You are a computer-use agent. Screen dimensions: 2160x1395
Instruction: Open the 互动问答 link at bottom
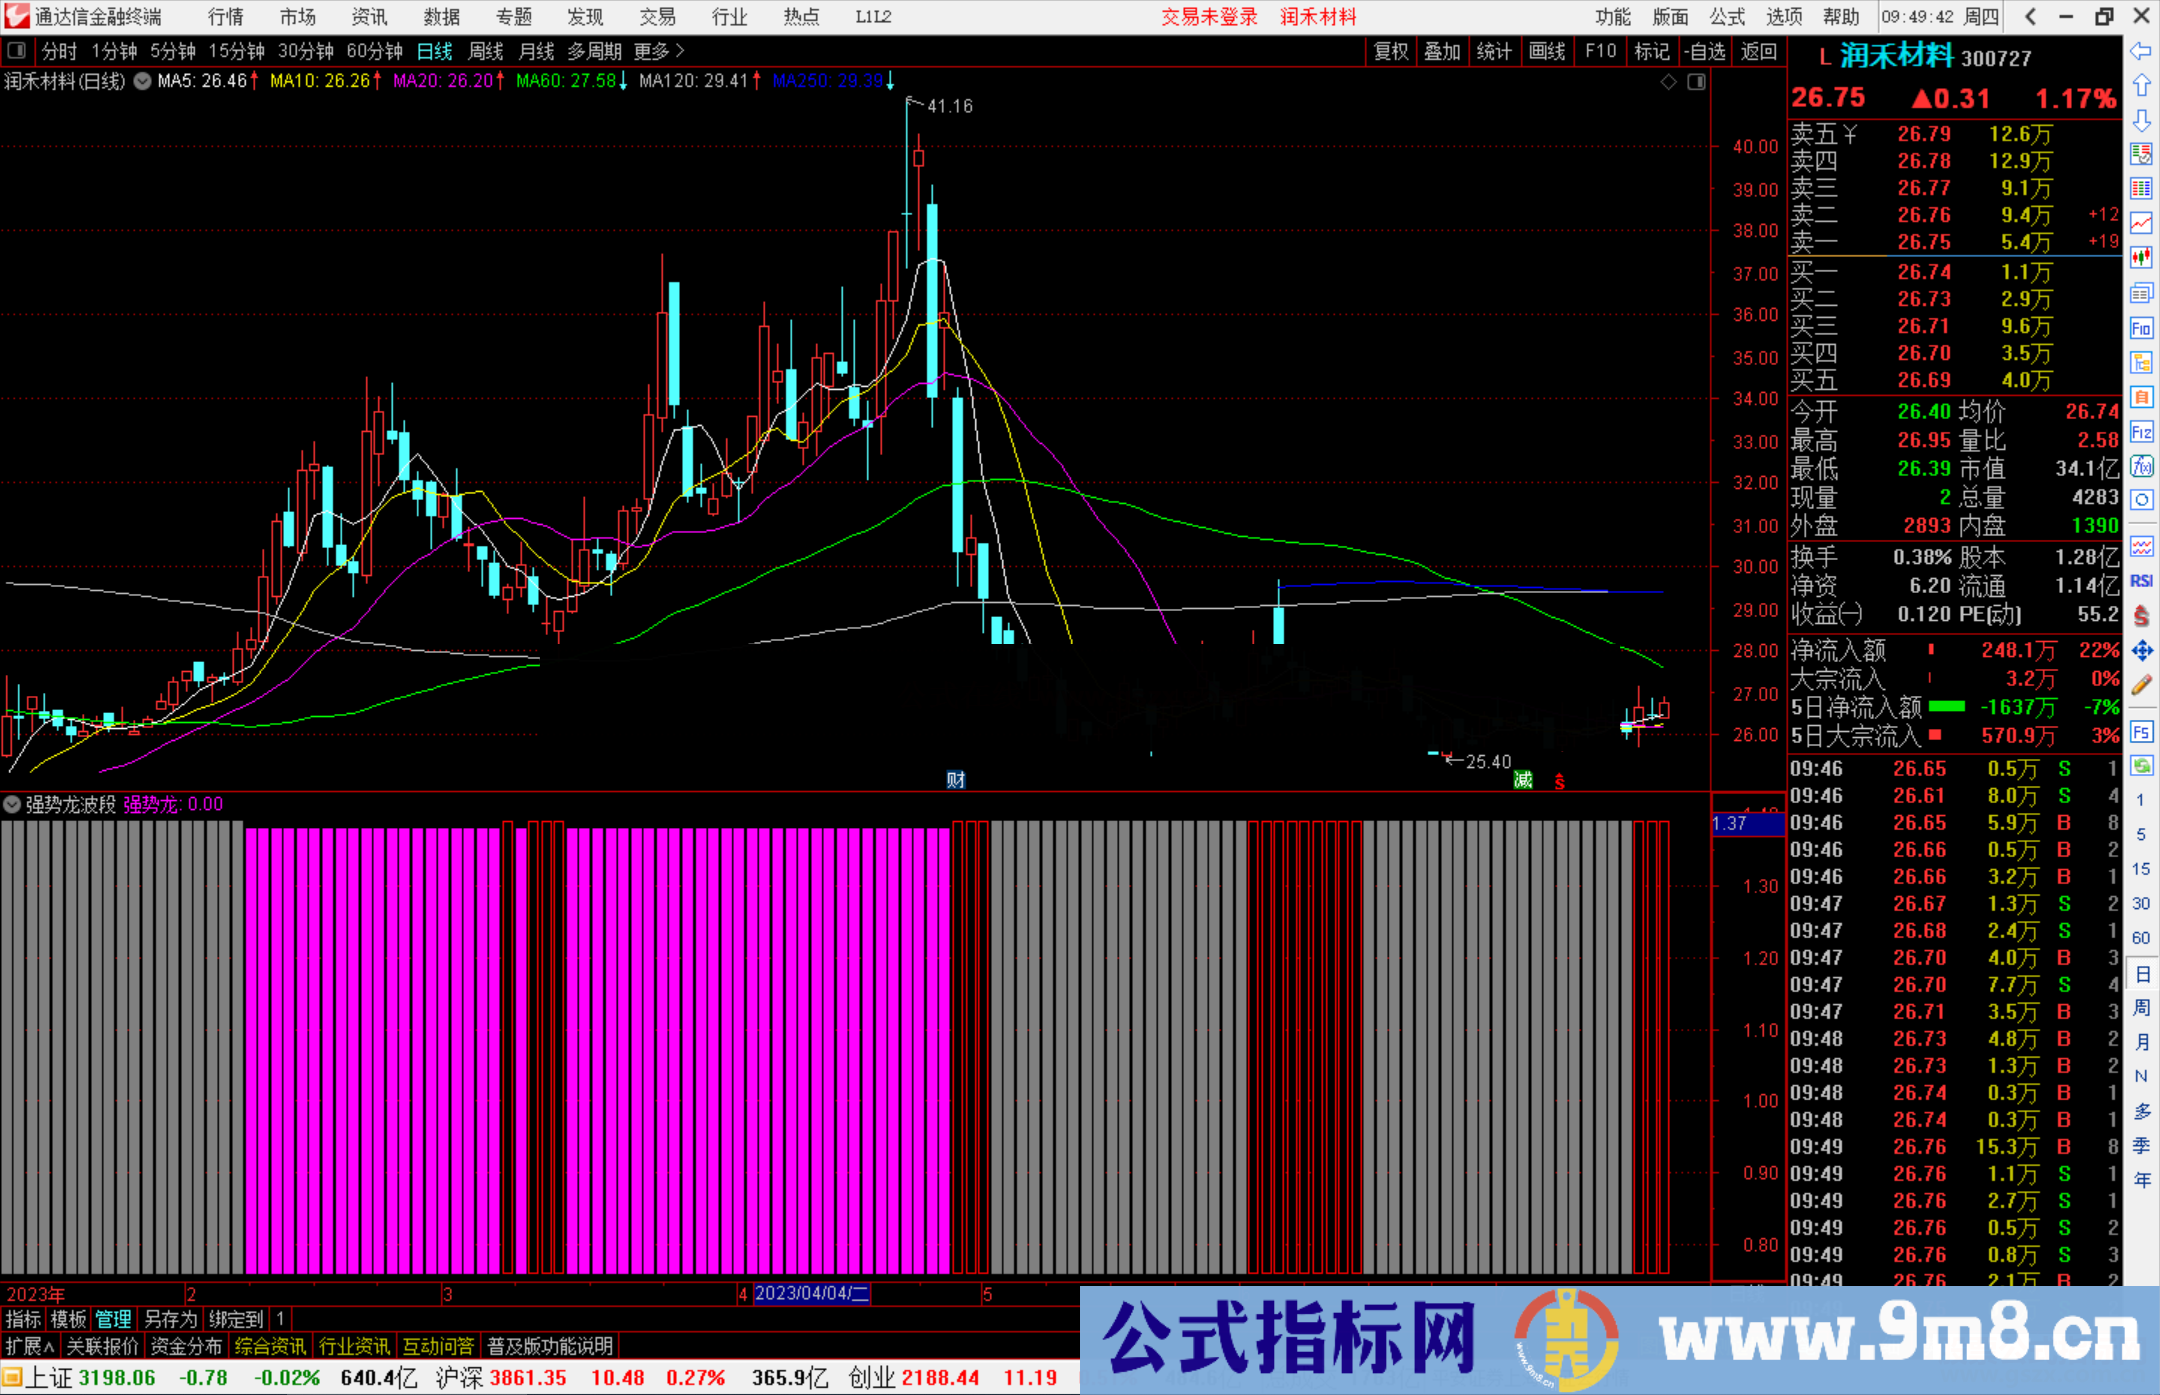[439, 1346]
